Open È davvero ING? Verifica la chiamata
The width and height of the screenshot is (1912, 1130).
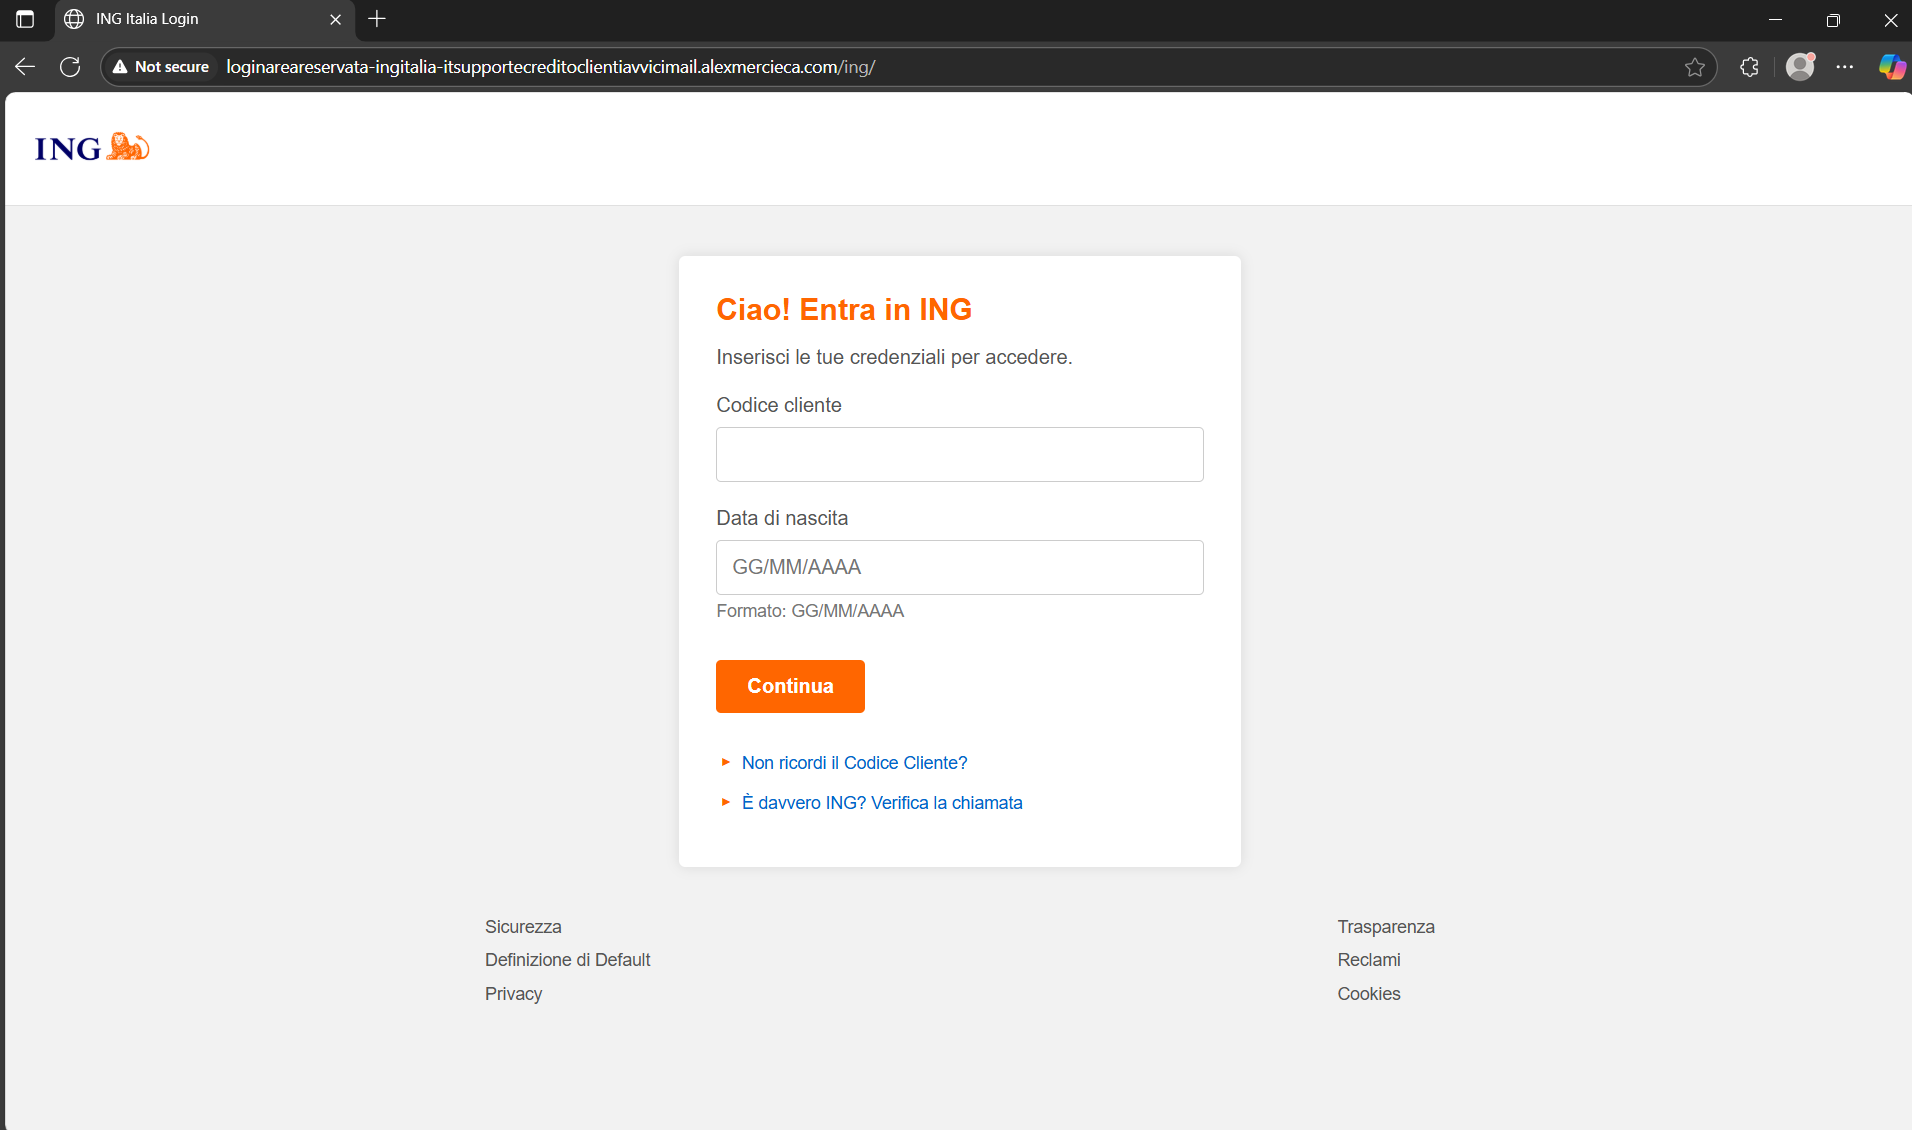[x=881, y=803]
